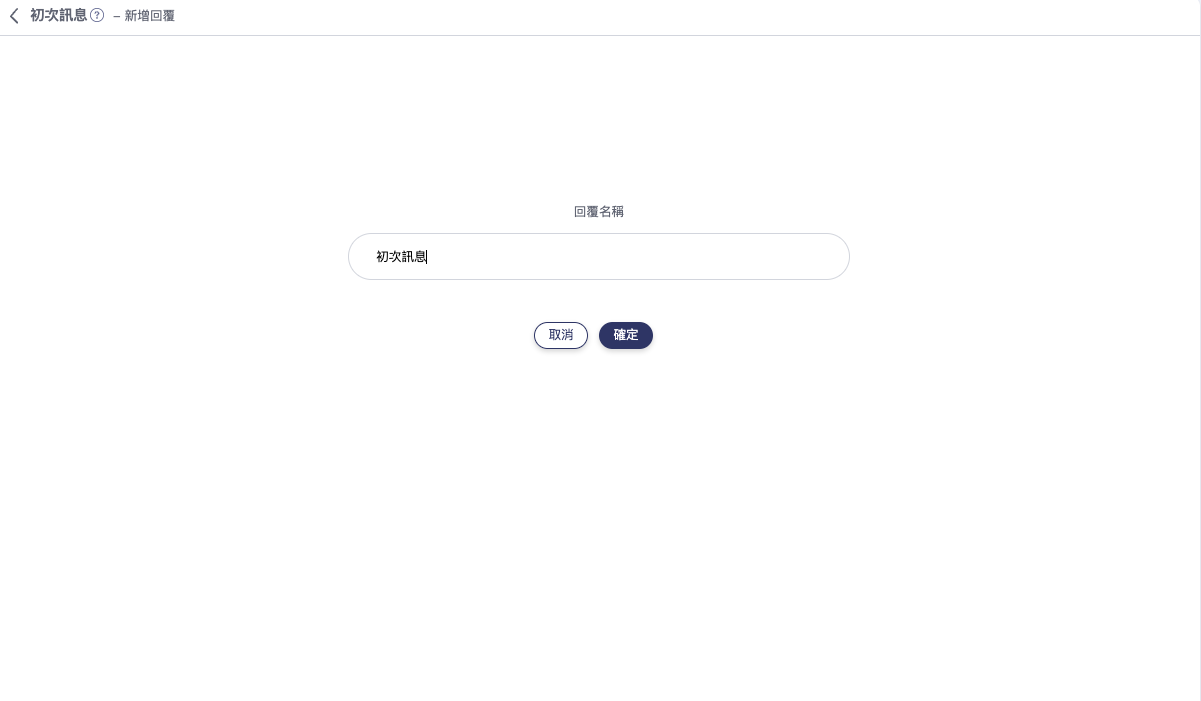
Task: Click the info icon before 新增回覆
Action: [97, 16]
